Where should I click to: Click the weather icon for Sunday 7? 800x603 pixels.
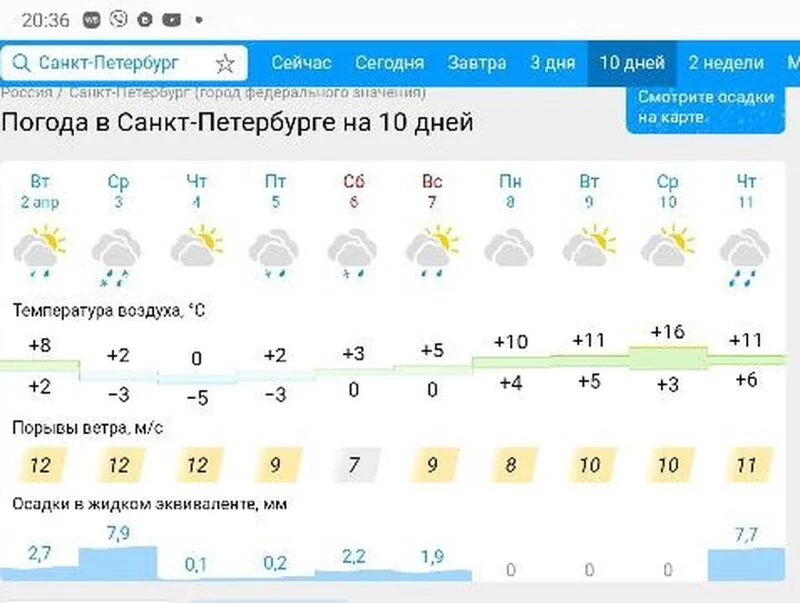click(x=432, y=250)
